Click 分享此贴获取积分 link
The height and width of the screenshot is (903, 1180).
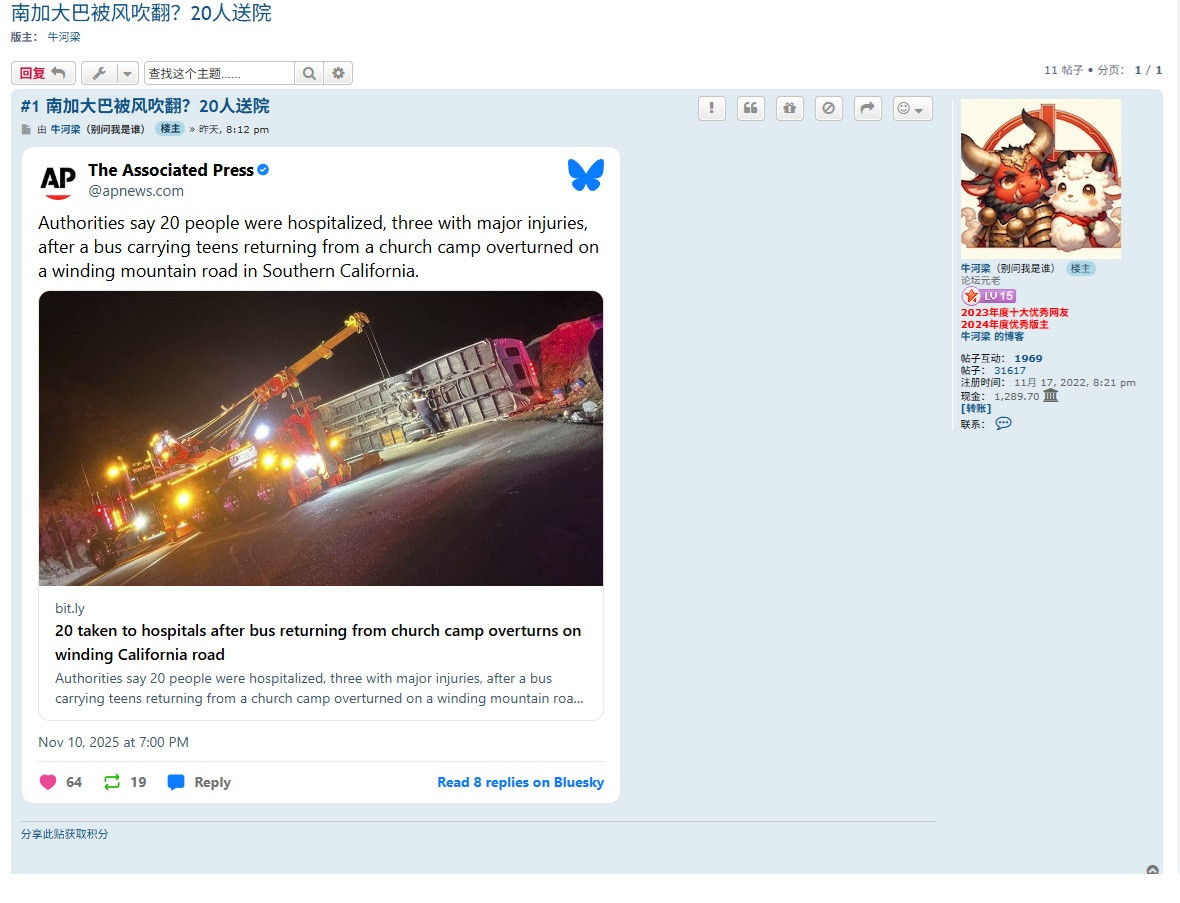(x=65, y=834)
